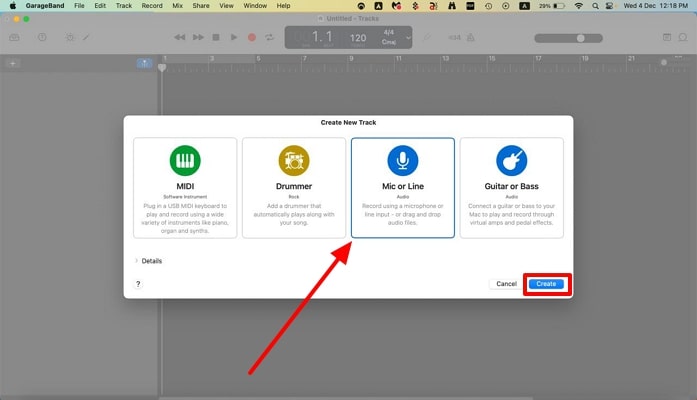697x400 pixels.
Task: Click the Cmaj key signature display
Action: point(389,42)
